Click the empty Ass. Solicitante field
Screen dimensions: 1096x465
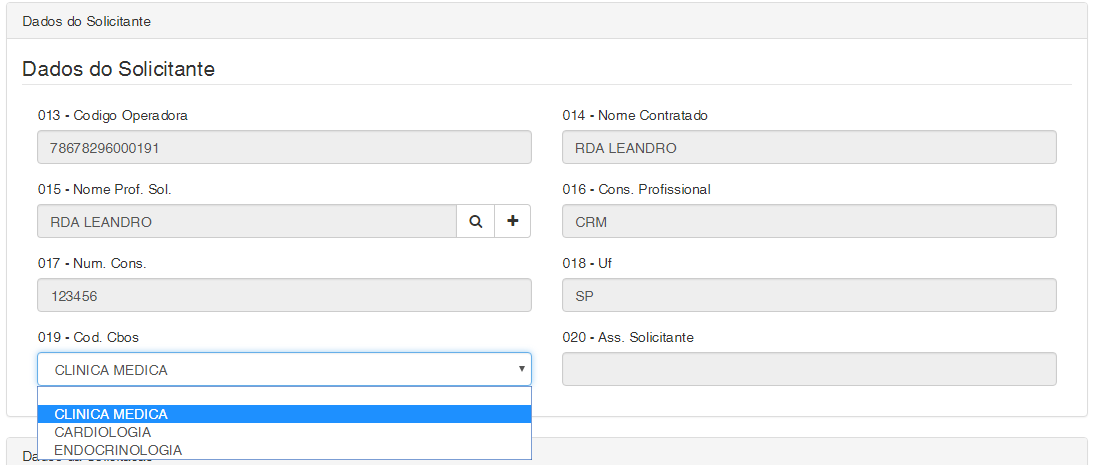(x=809, y=369)
